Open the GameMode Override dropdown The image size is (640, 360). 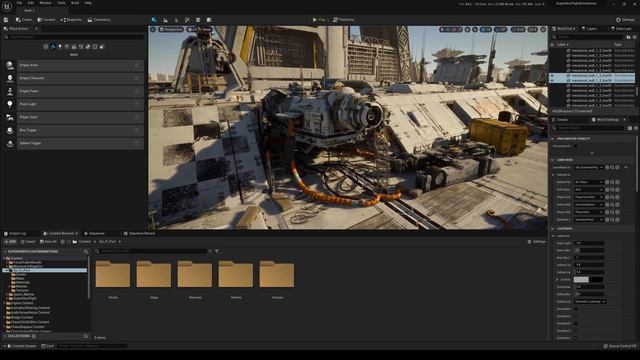(x=589, y=167)
